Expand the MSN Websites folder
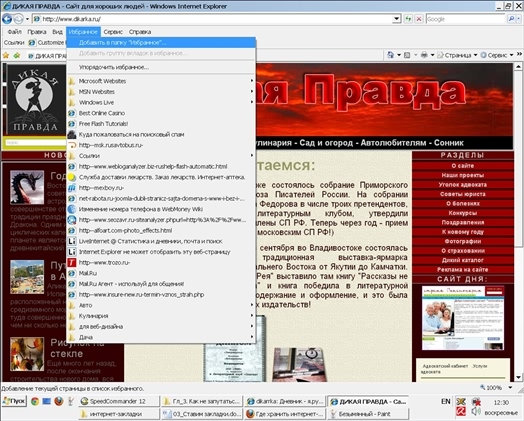This screenshot has width=524, height=421. point(161,92)
